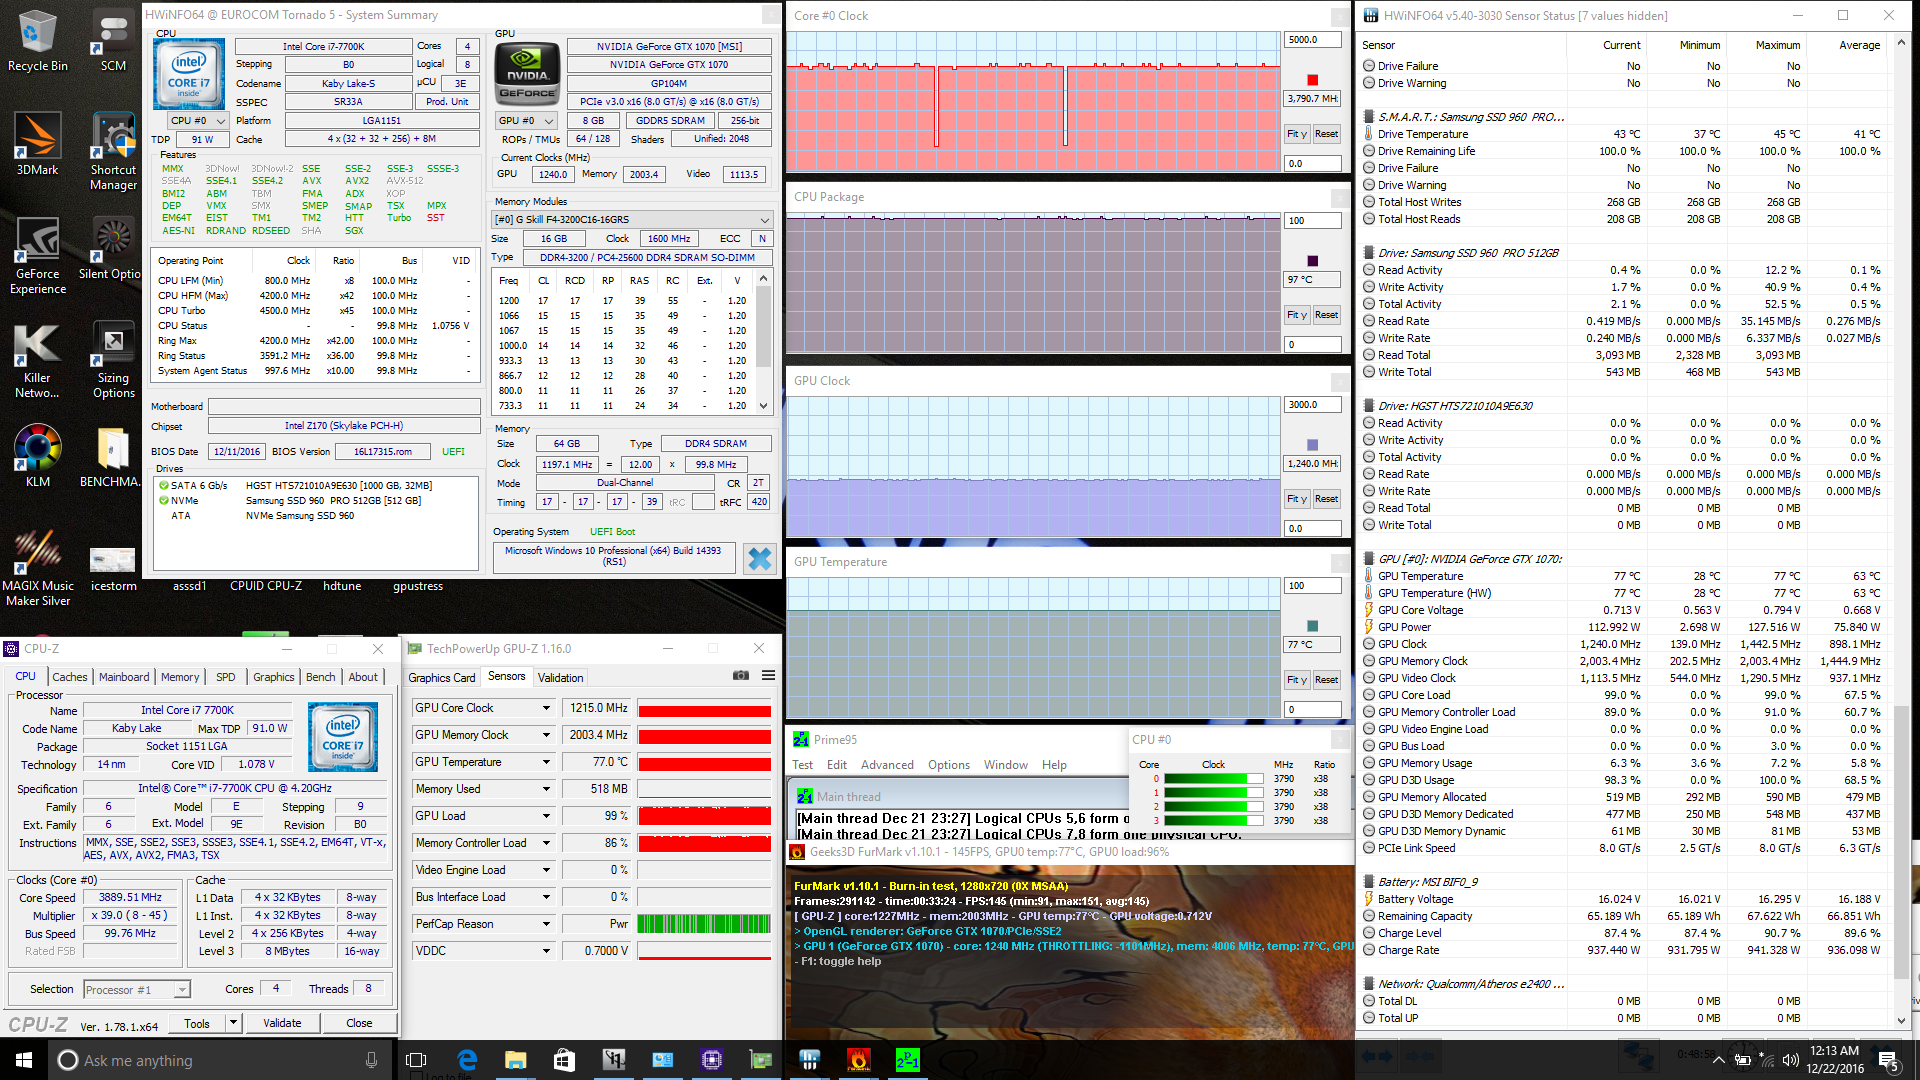1920x1080 pixels.
Task: Select the Charge Rate battery sensor row
Action: tap(1624, 950)
